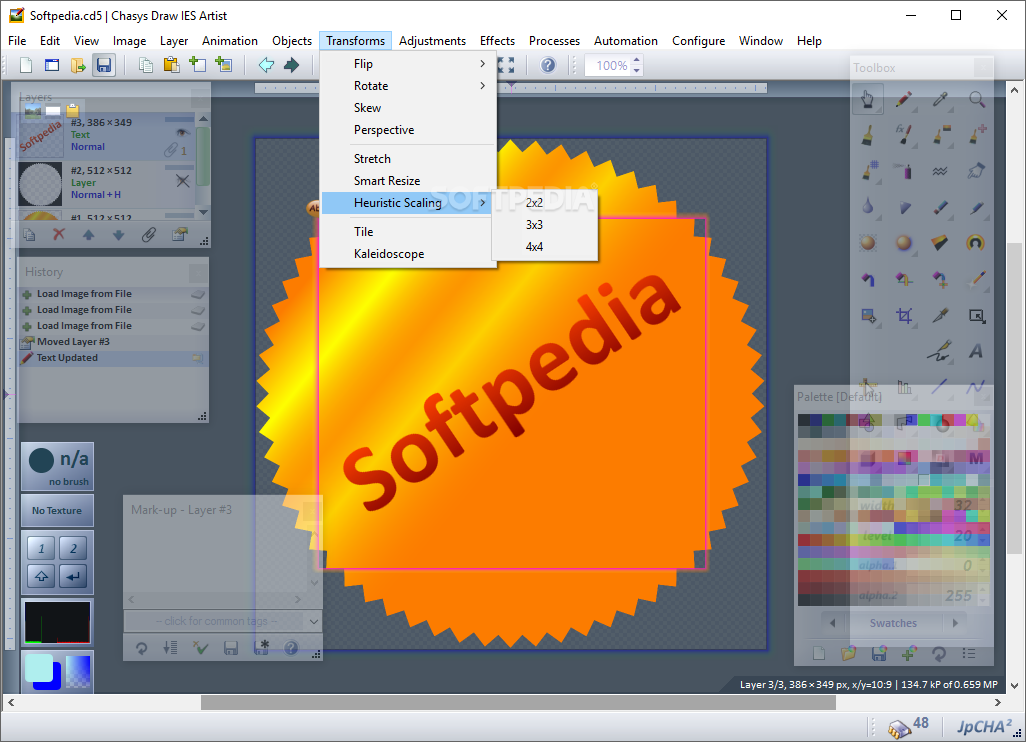Image resolution: width=1026 pixels, height=742 pixels.
Task: Select the red pencil tool in Toolbox
Action: pyautogui.click(x=904, y=99)
